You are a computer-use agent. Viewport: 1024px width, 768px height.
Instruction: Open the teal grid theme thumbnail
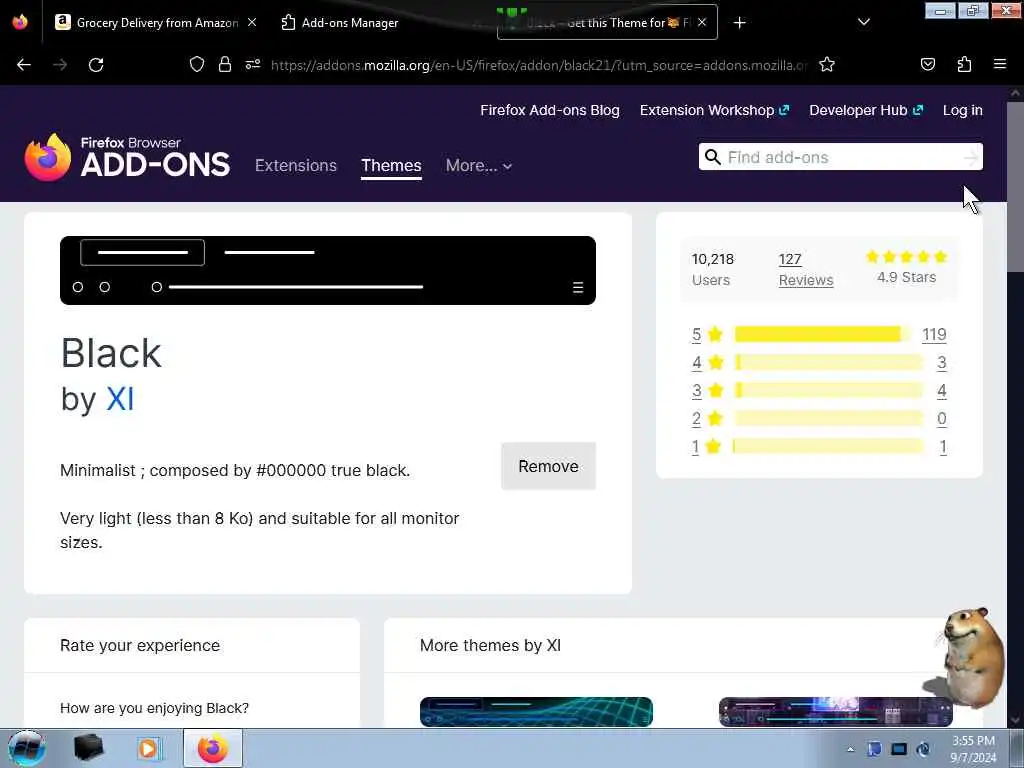pos(536,712)
